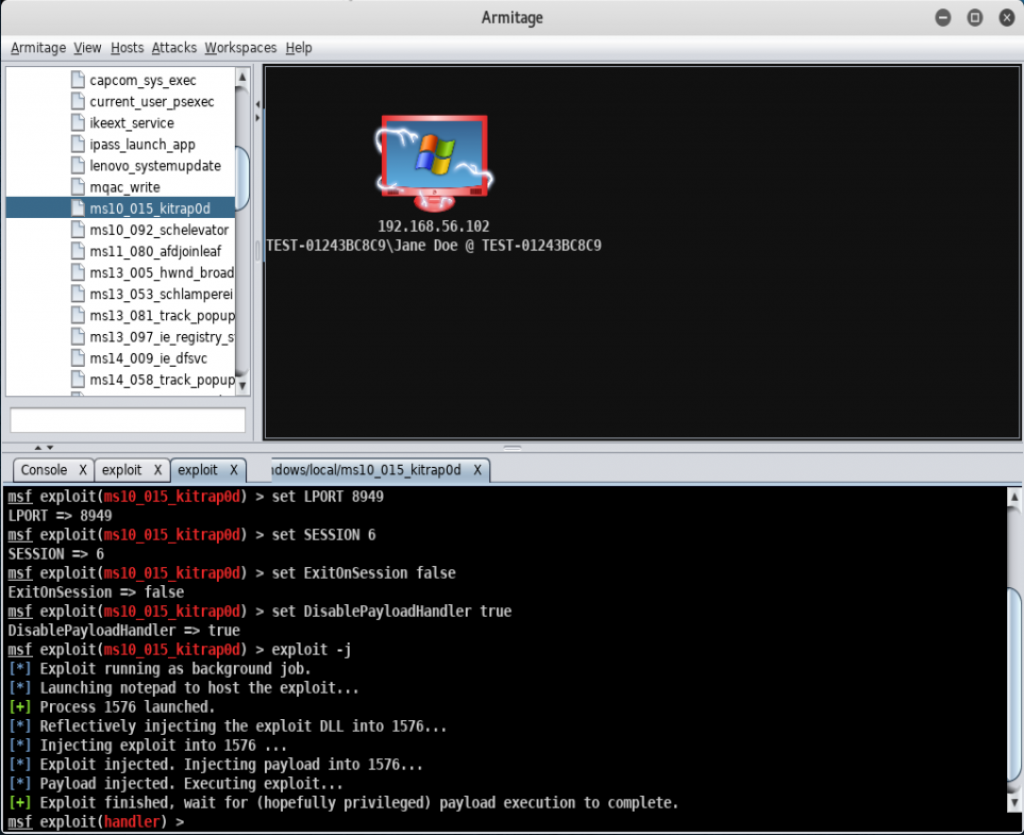Select ikeext_service module name
Screen dimensions: 1024x835
coord(132,123)
